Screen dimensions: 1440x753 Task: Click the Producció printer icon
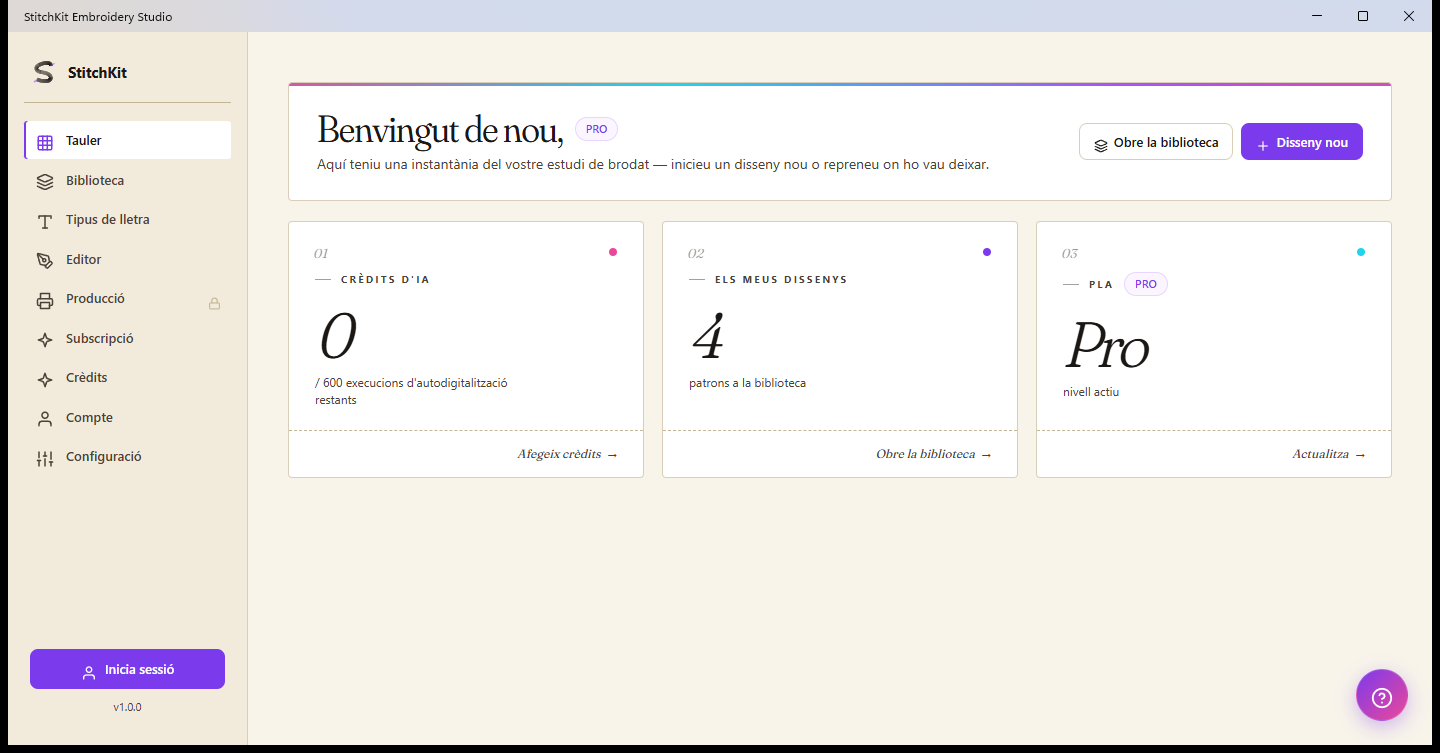tap(45, 300)
